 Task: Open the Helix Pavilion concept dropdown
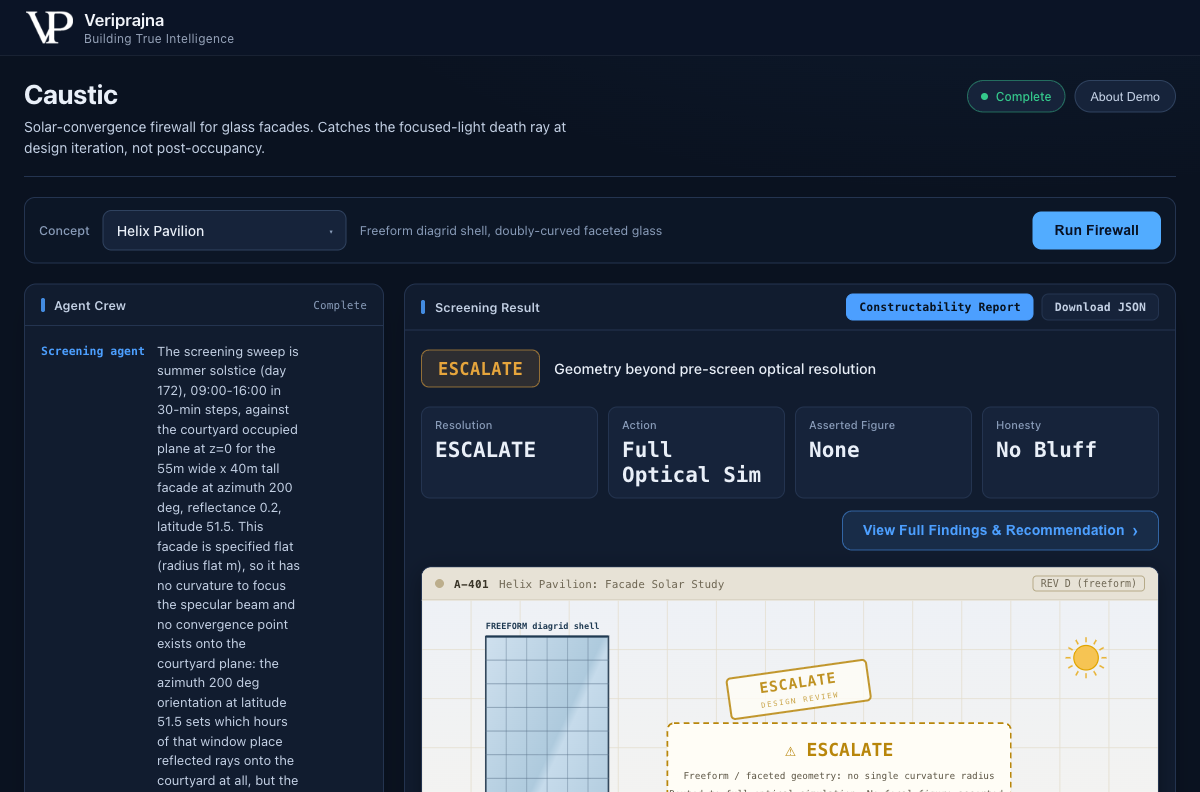pyautogui.click(x=224, y=230)
